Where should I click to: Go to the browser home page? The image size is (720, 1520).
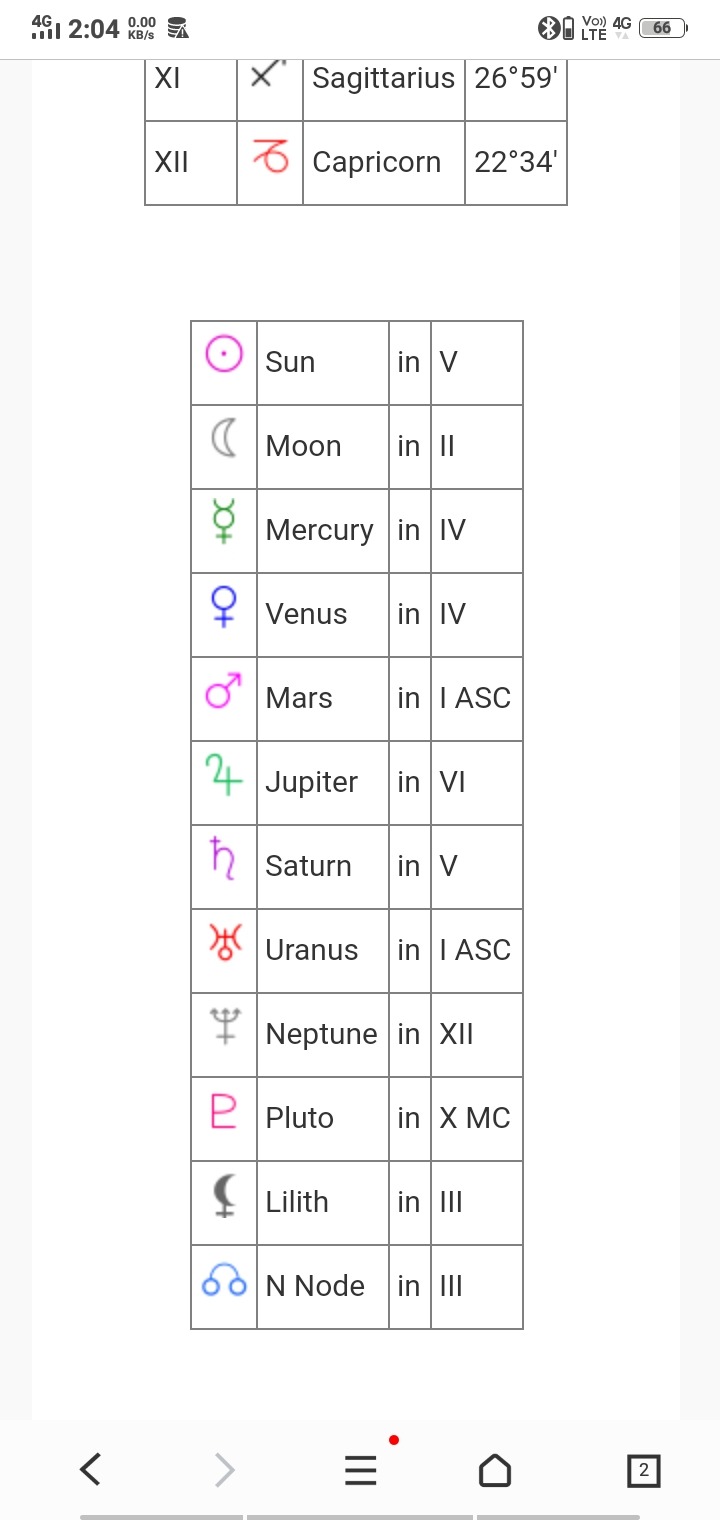coord(494,1470)
